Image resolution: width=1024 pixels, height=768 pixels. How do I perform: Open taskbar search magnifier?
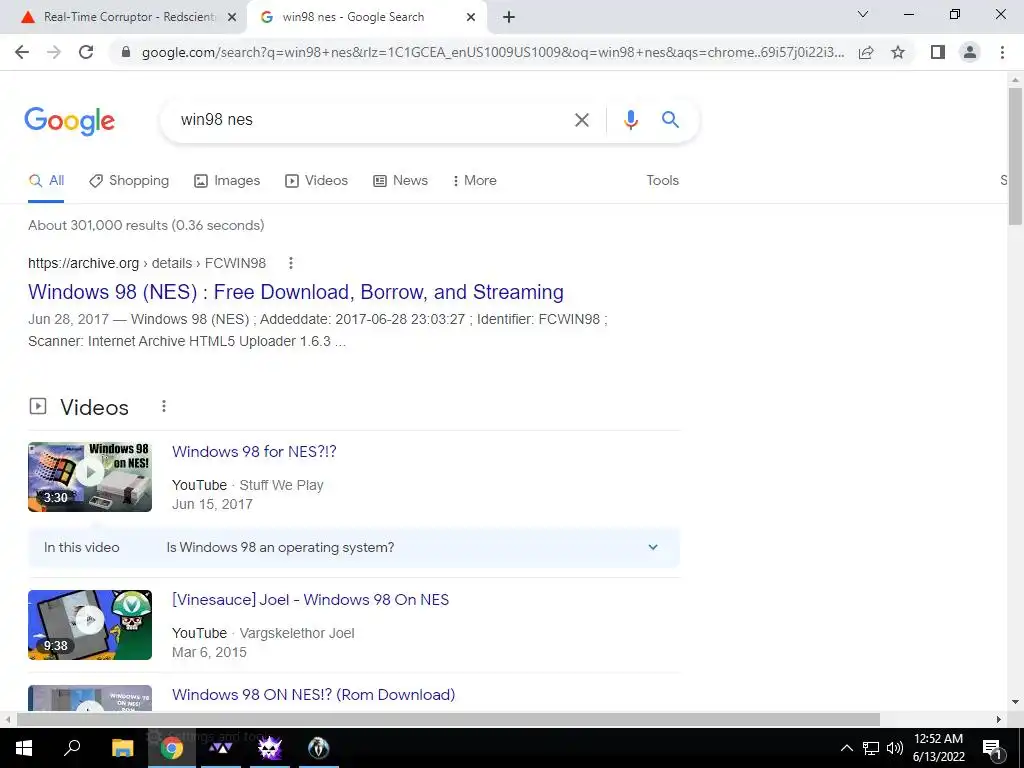(x=72, y=748)
